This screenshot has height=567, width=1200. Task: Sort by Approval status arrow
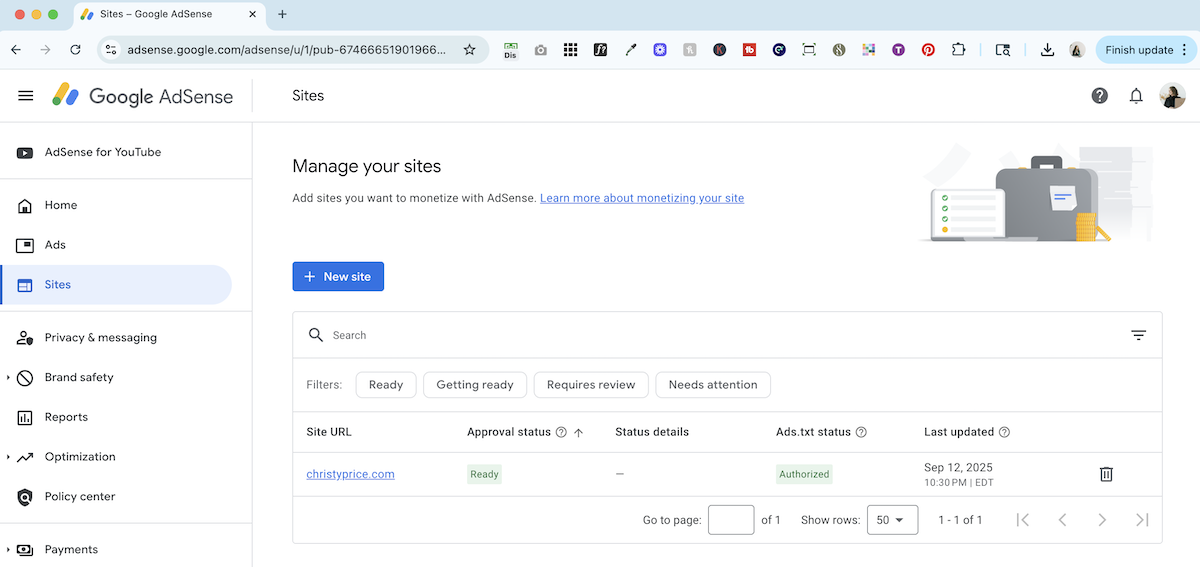click(x=579, y=432)
